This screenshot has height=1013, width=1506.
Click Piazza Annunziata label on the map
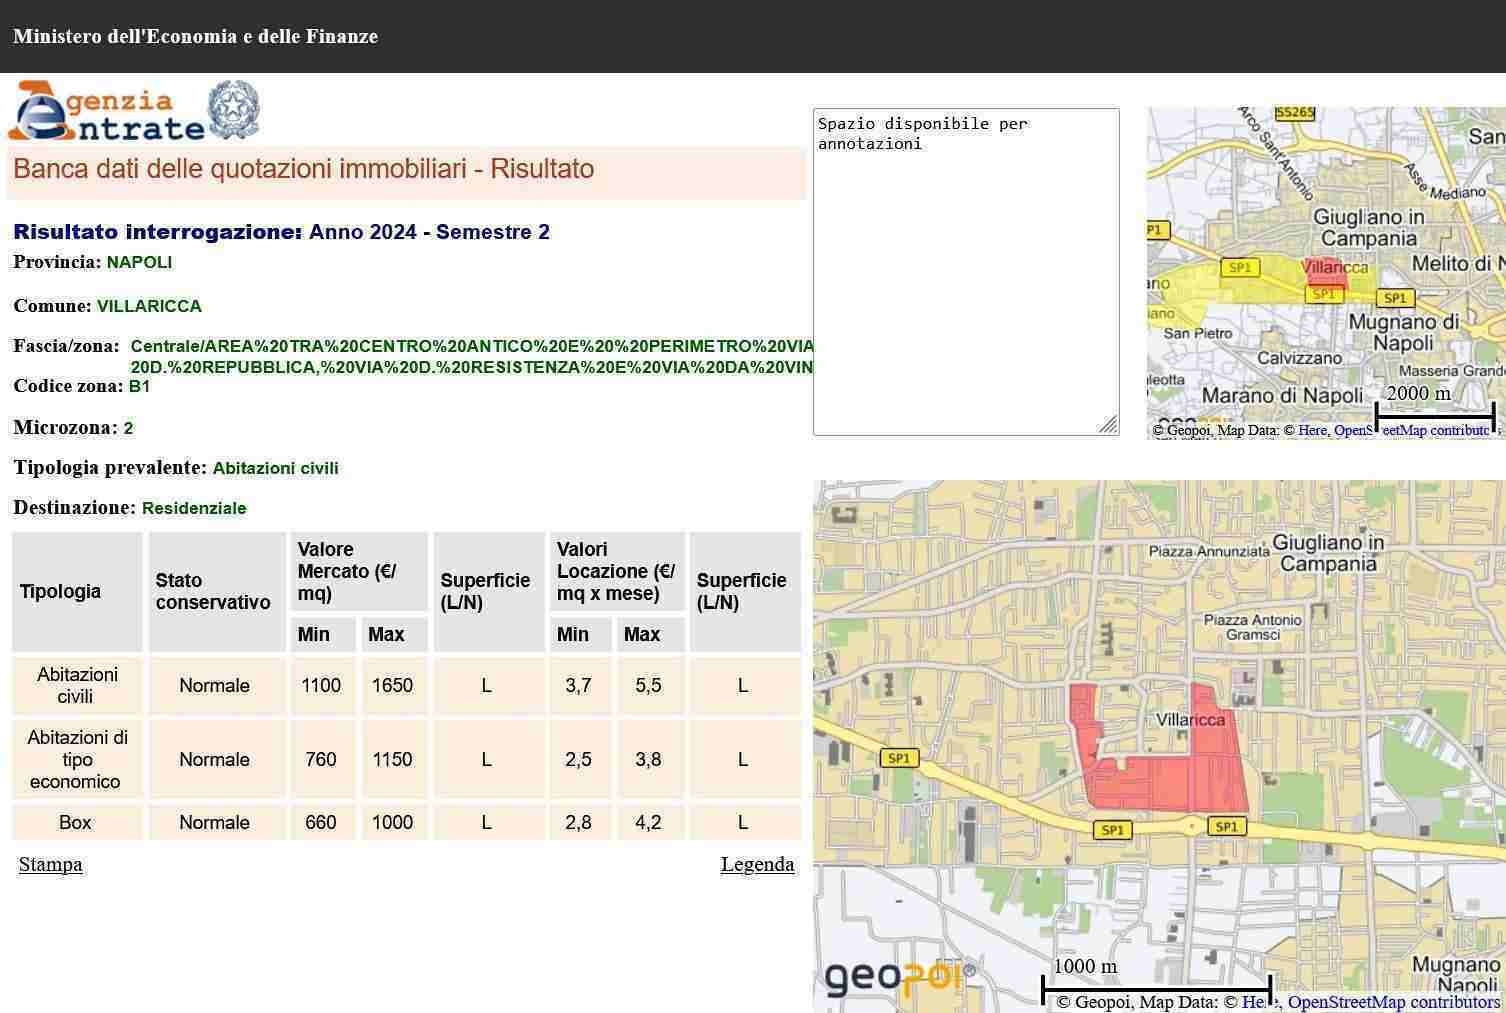point(1208,551)
